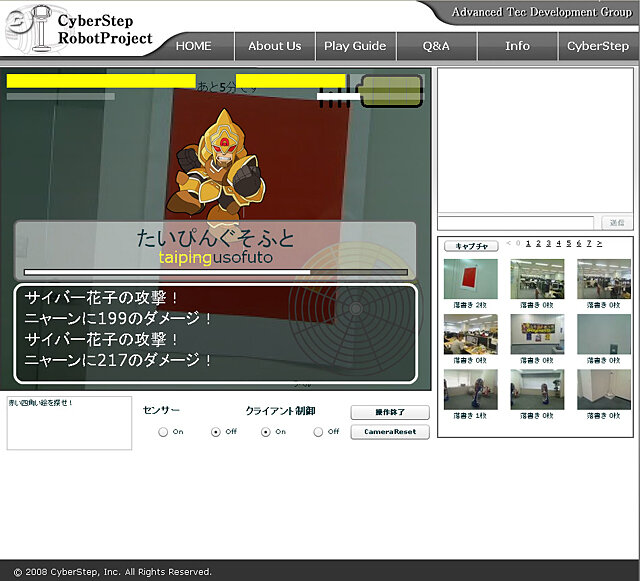This screenshot has height=581, width=640.
Task: Jump to thumbnail page 3
Action: (548, 243)
